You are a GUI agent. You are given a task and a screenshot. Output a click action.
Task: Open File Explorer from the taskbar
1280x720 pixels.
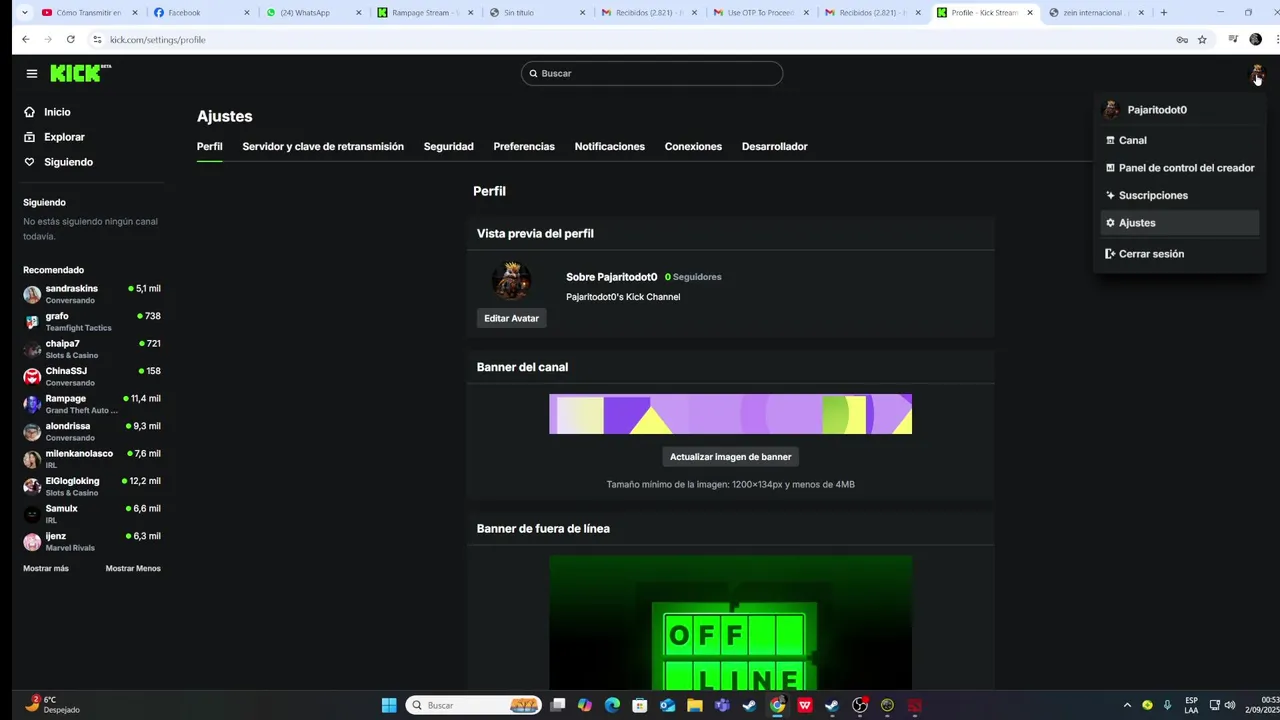pos(694,705)
